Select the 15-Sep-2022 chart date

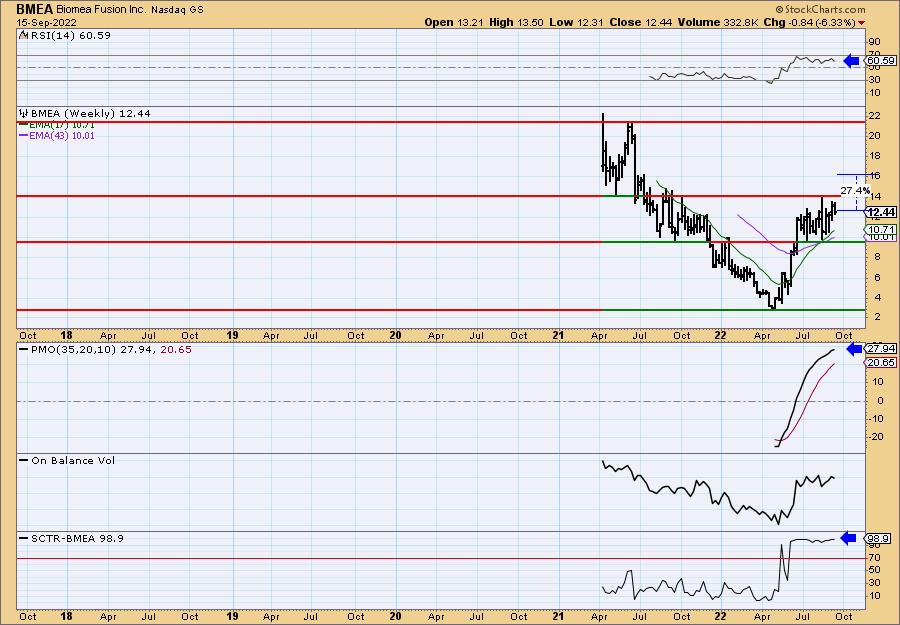[x=44, y=22]
